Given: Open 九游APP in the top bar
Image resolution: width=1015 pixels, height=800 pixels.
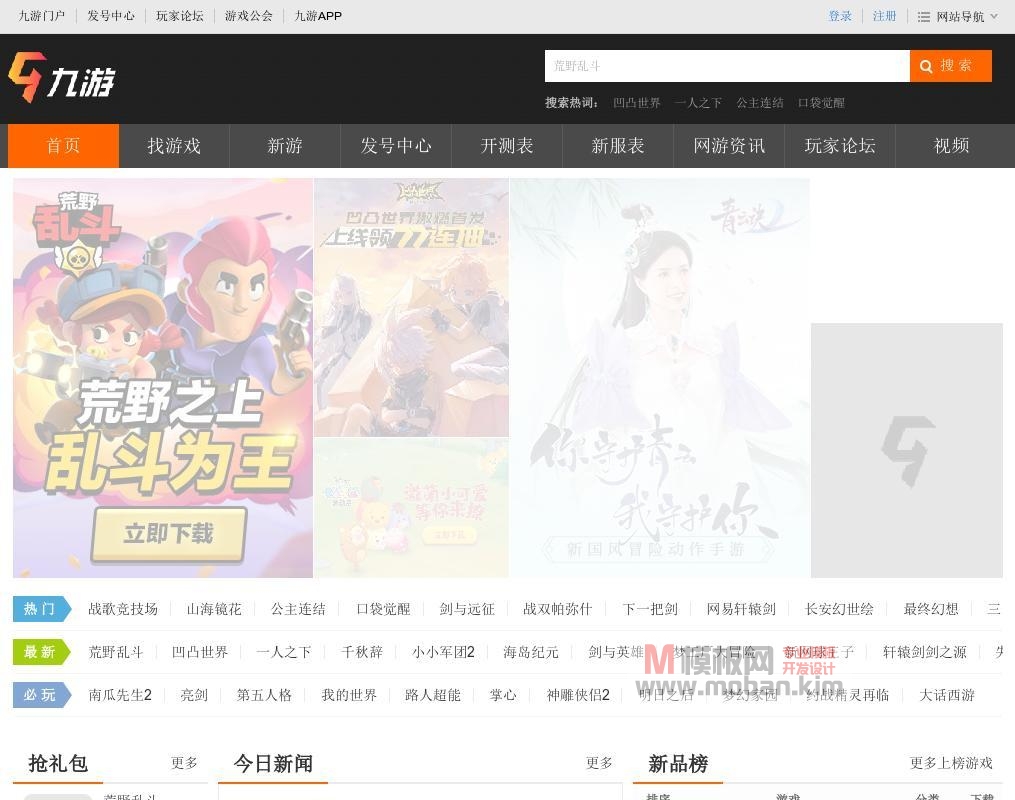Looking at the screenshot, I should pos(318,16).
